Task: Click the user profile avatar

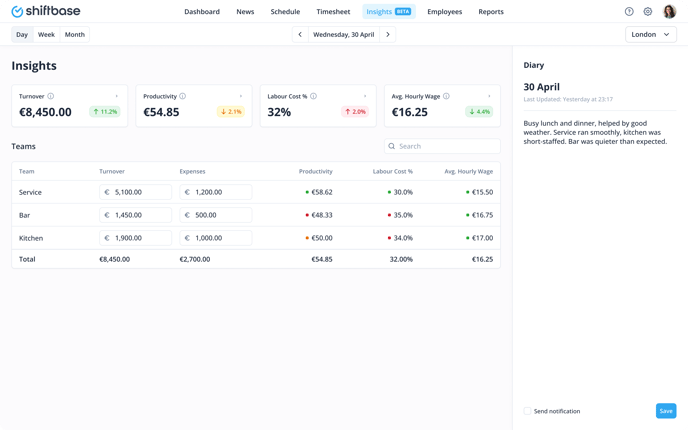Action: click(670, 12)
